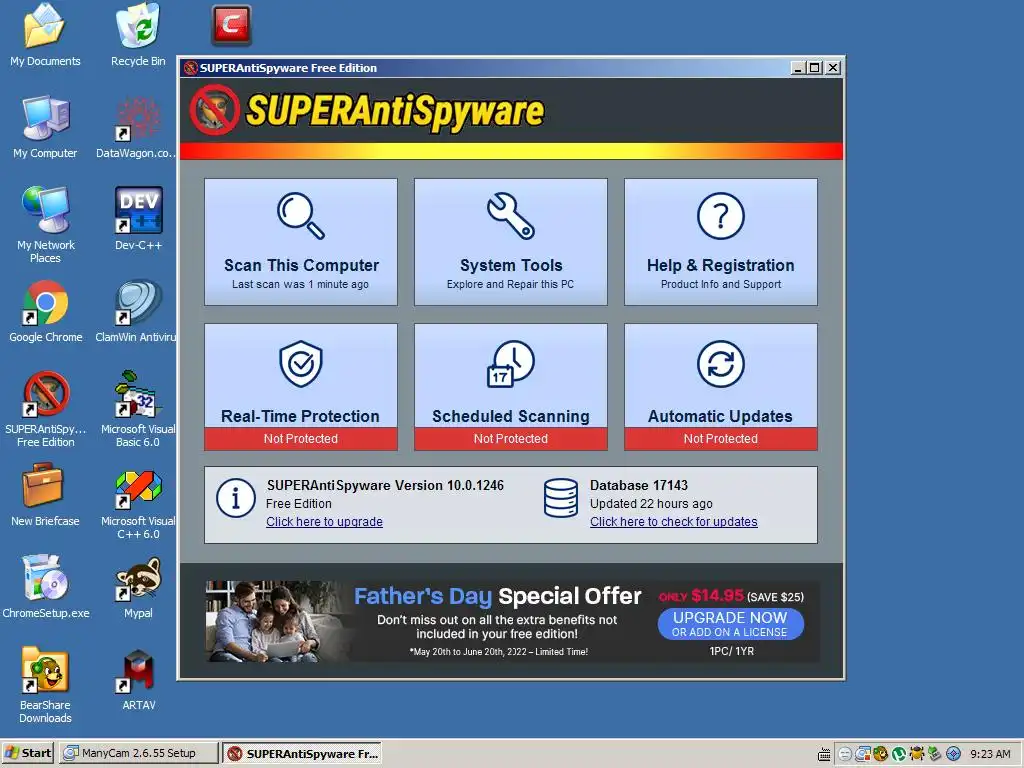The image size is (1024, 768).
Task: Click the question mark Help & Registration icon
Action: [720, 216]
